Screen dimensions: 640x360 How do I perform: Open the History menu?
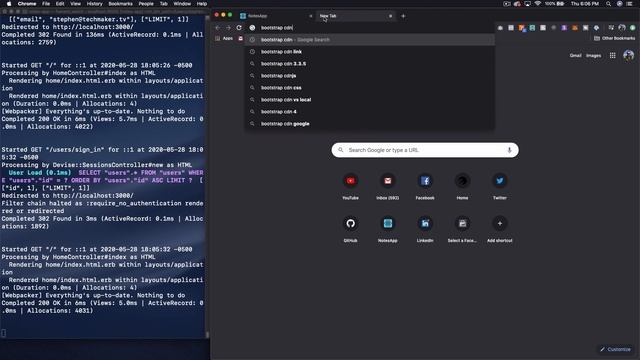coord(94,4)
